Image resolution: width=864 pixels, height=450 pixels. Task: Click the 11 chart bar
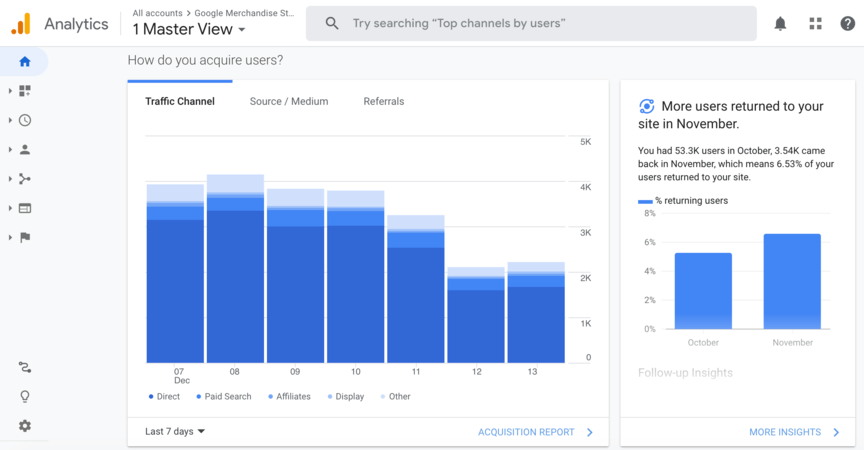pyautogui.click(x=415, y=289)
